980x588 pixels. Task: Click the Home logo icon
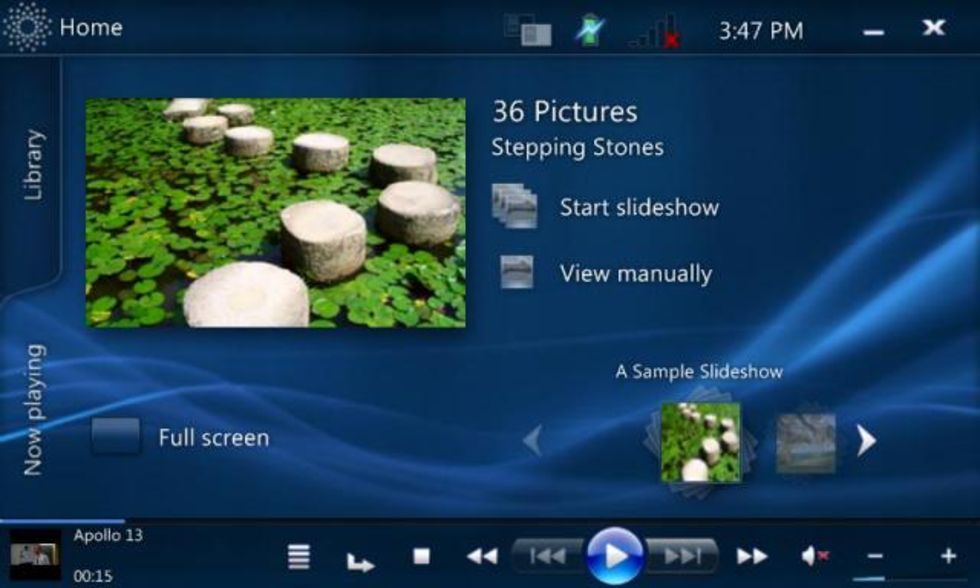click(27, 27)
